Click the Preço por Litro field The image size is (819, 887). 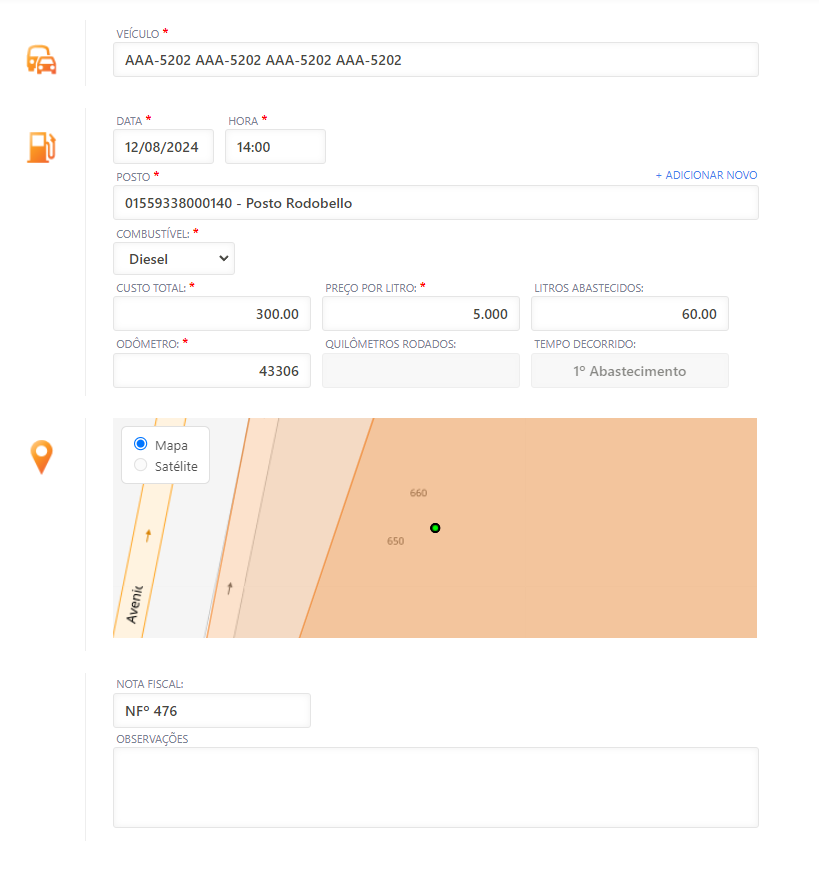[420, 314]
